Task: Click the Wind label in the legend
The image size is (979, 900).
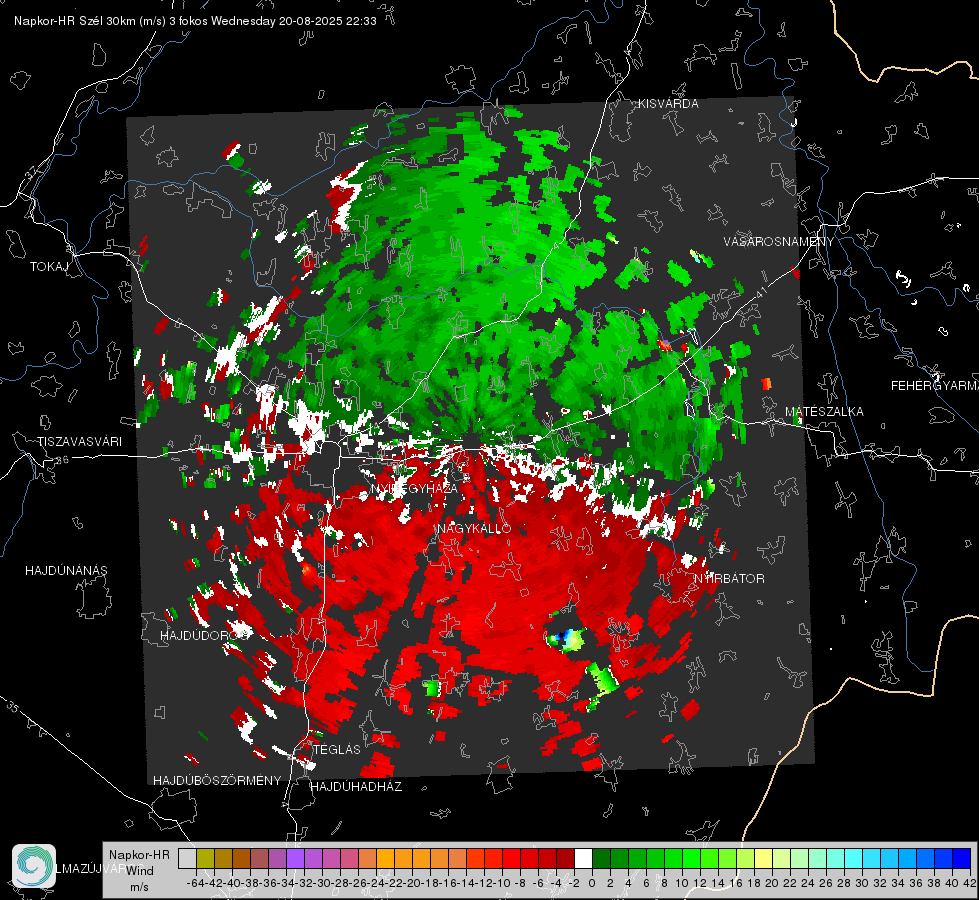Action: point(140,871)
